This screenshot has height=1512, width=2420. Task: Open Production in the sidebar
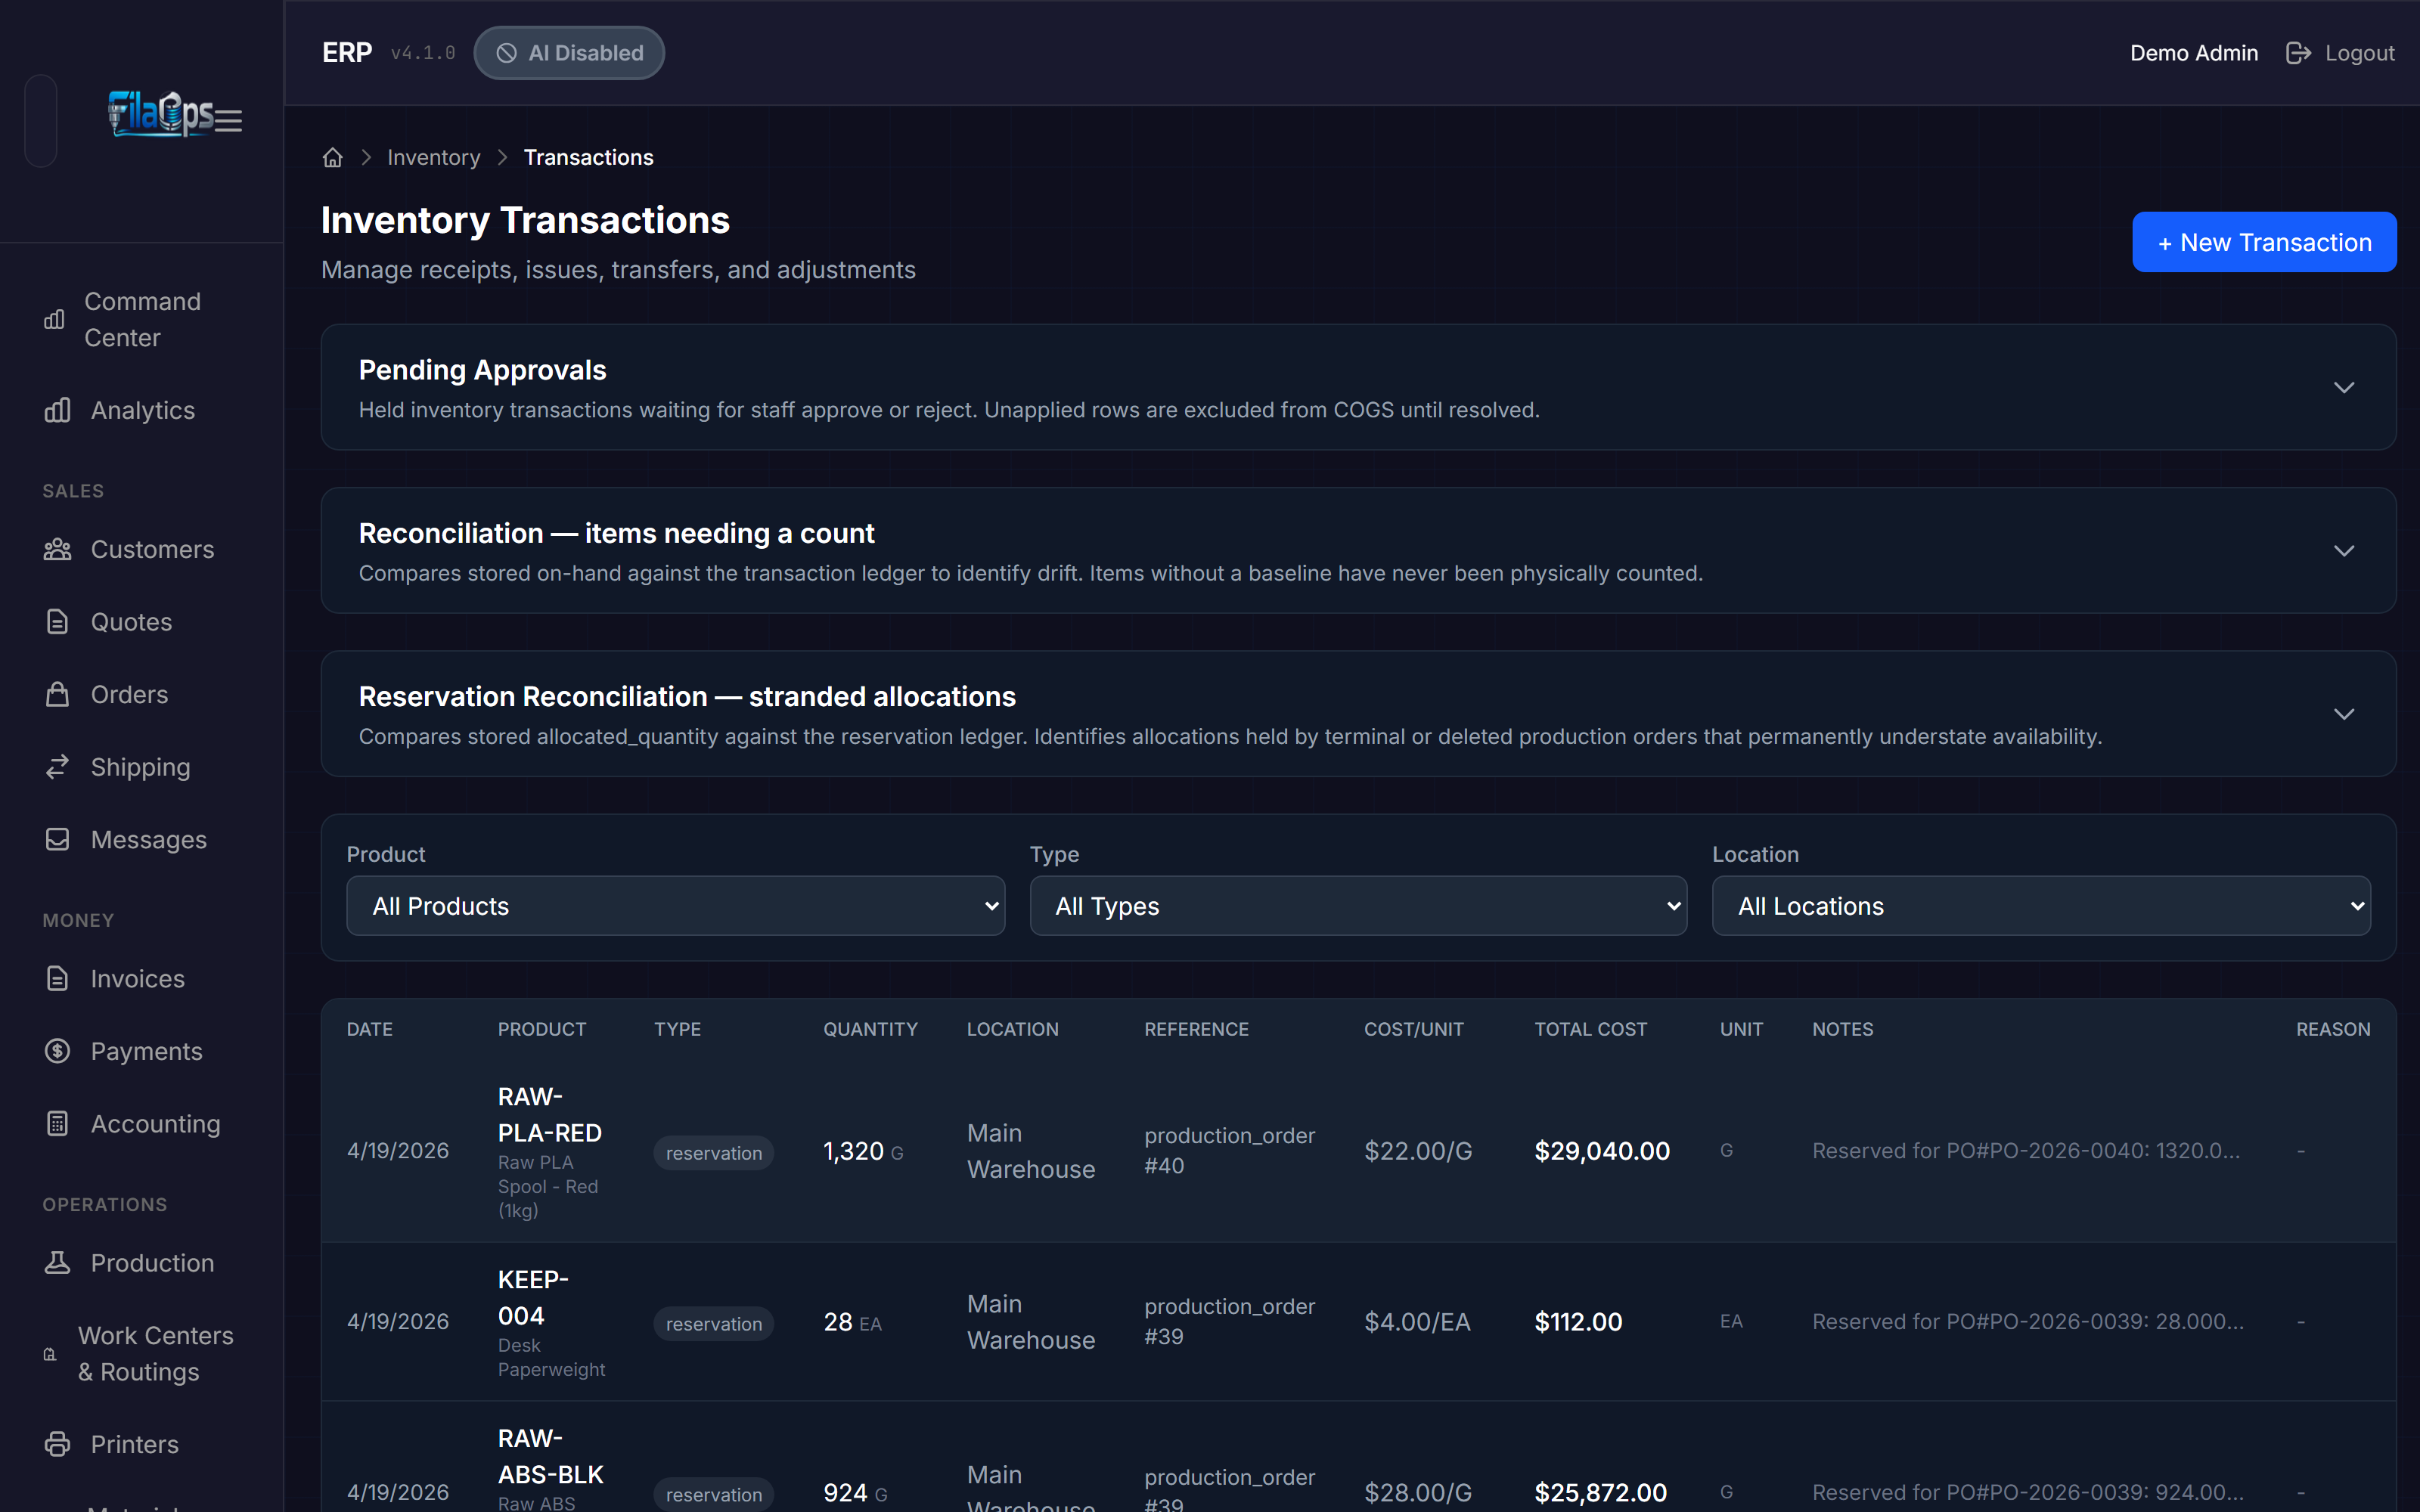coord(141,1262)
